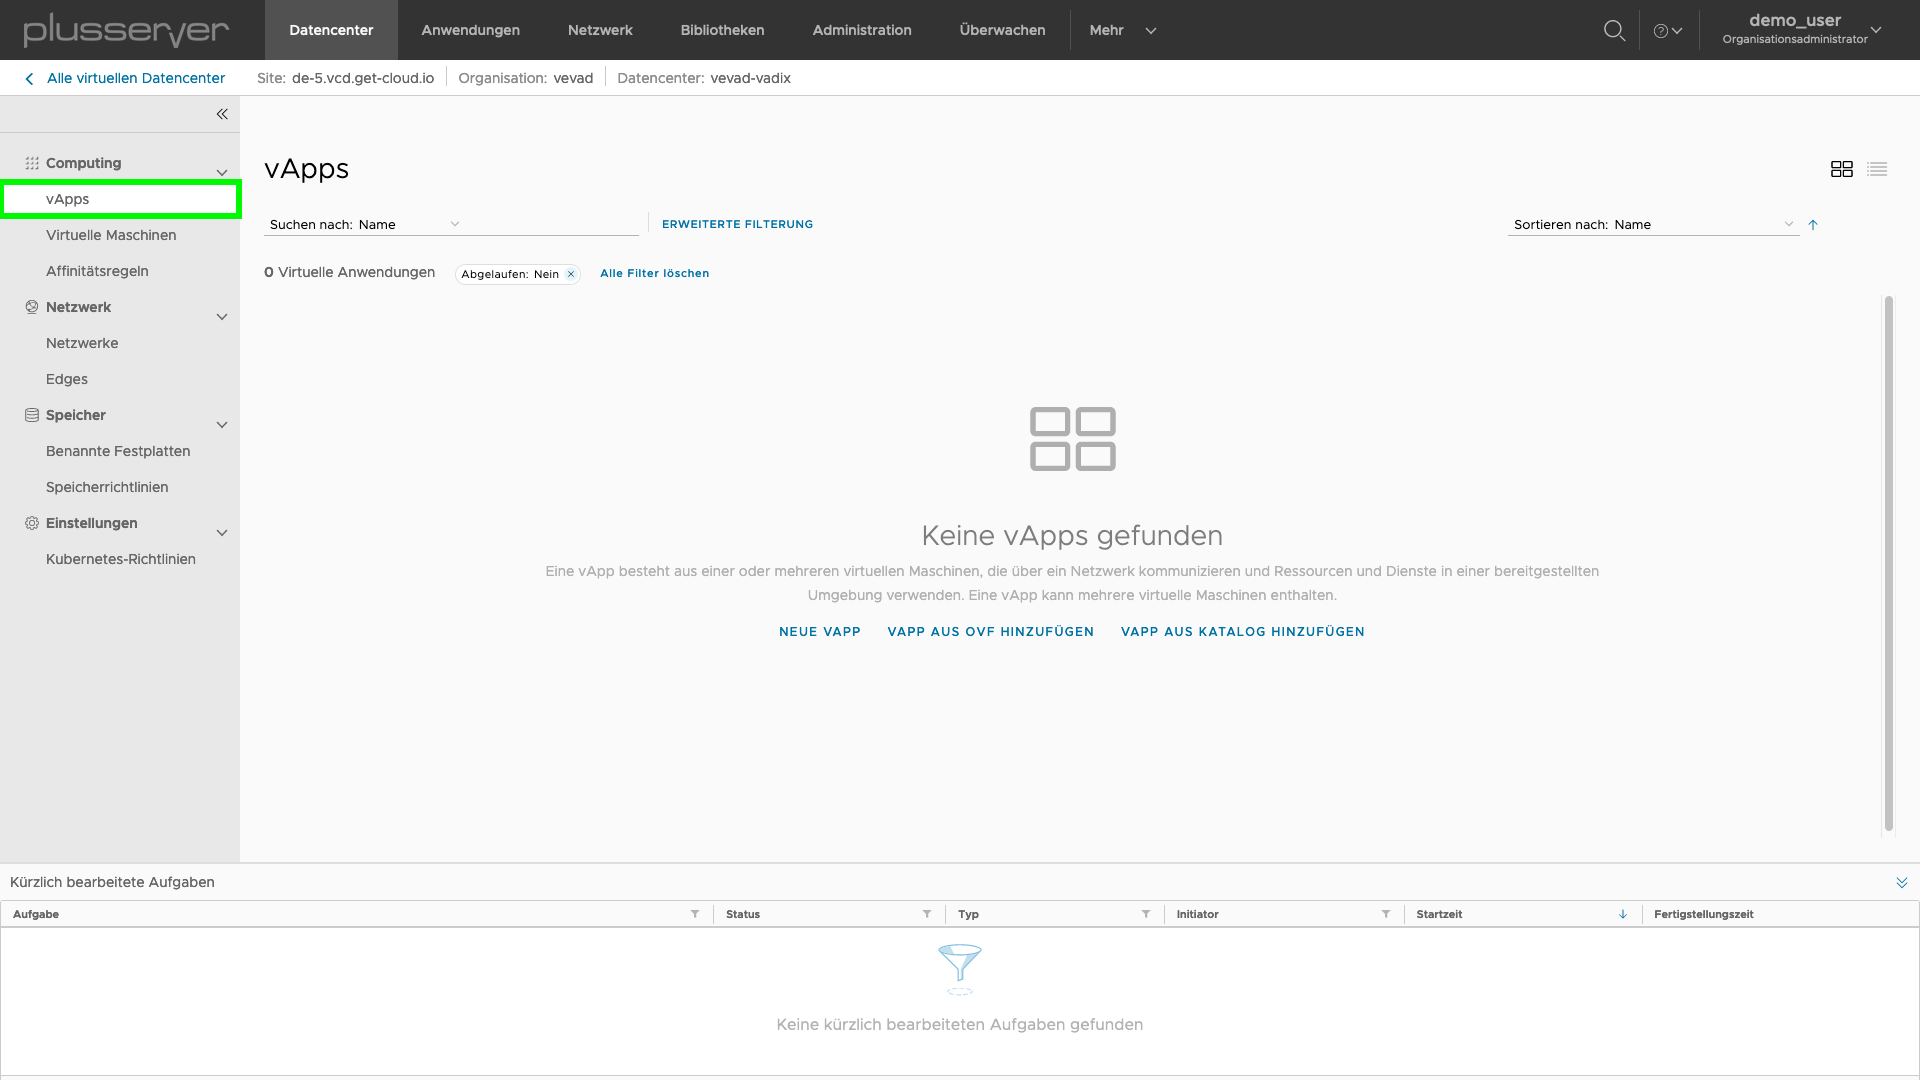Screen dimensions: 1920x1080
Task: Click NEUE VAPP
Action: pyautogui.click(x=819, y=632)
